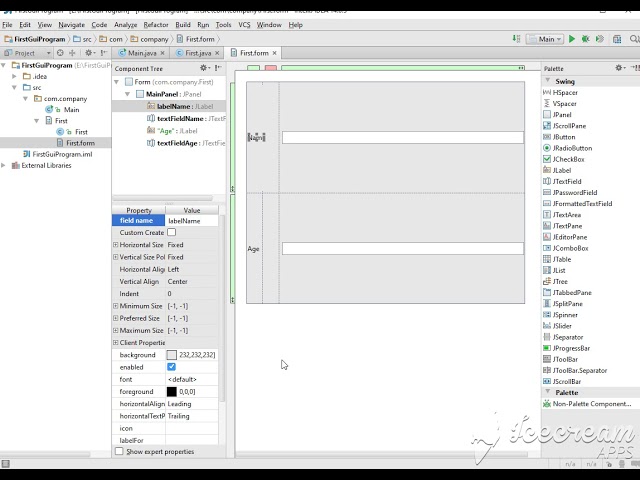This screenshot has height=480, width=640.
Task: Expand the .idea folder
Action: (14, 76)
